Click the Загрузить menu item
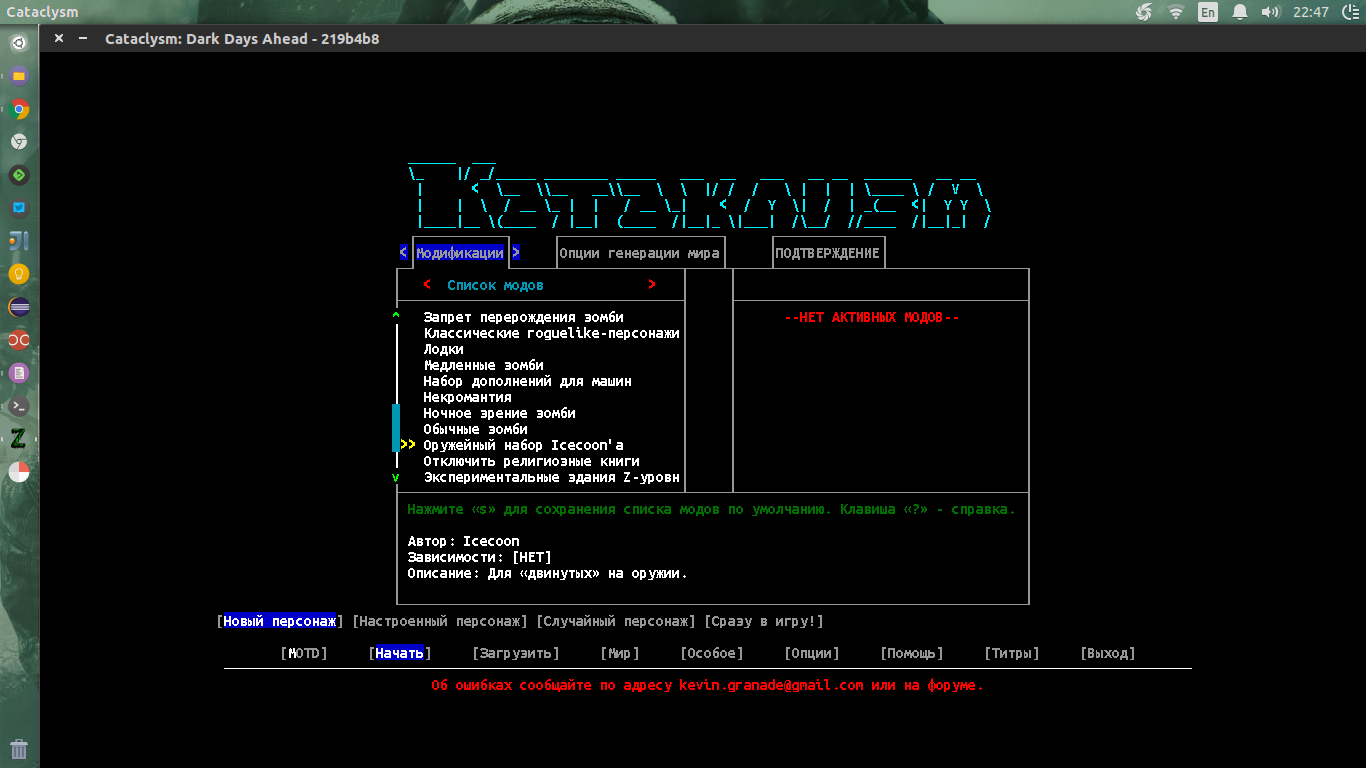 pos(516,653)
